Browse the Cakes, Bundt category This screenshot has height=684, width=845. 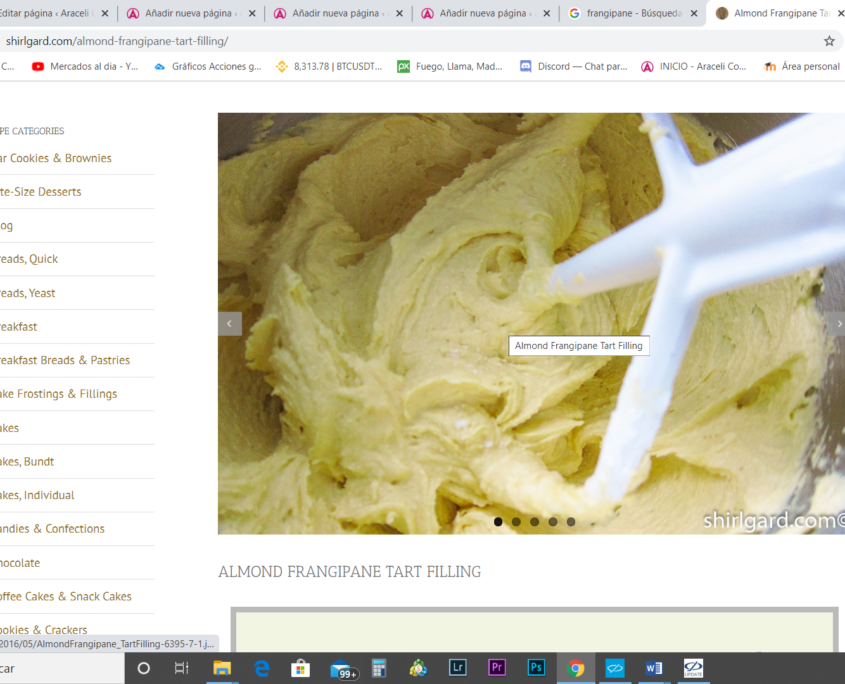[27, 461]
